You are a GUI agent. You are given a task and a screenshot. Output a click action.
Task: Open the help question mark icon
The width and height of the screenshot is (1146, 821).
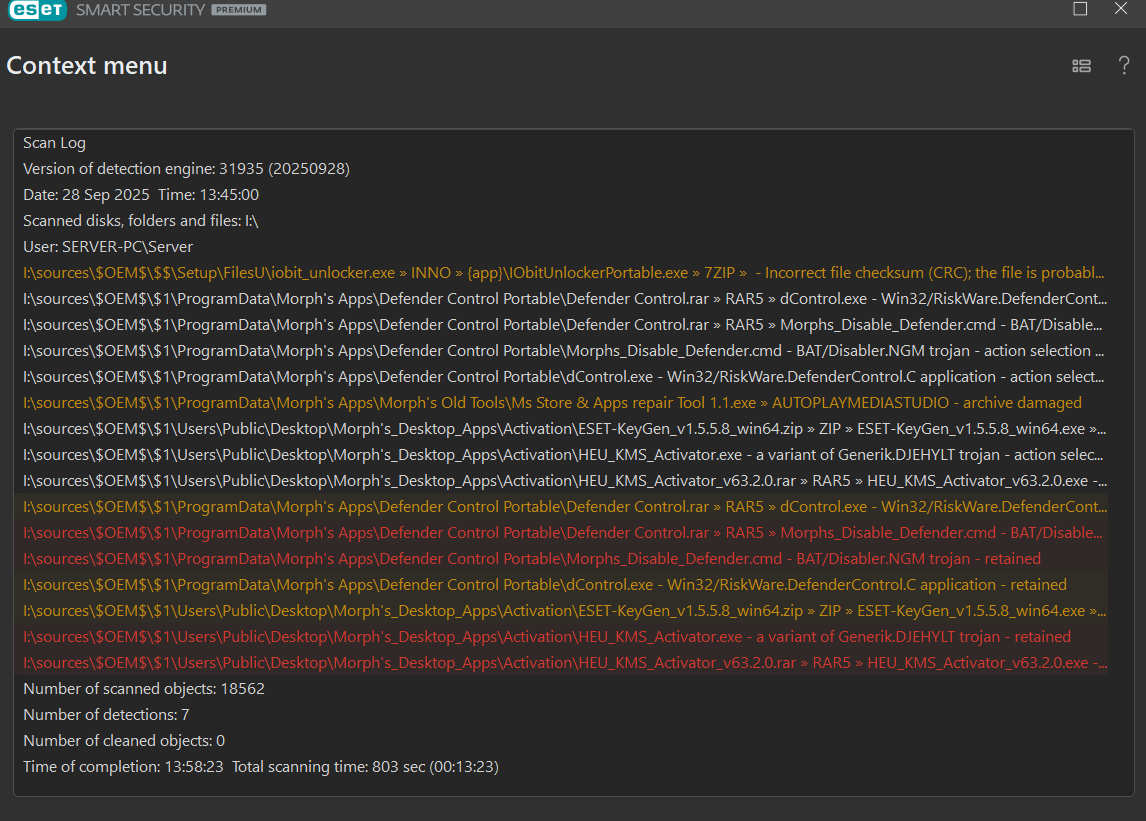click(1124, 66)
